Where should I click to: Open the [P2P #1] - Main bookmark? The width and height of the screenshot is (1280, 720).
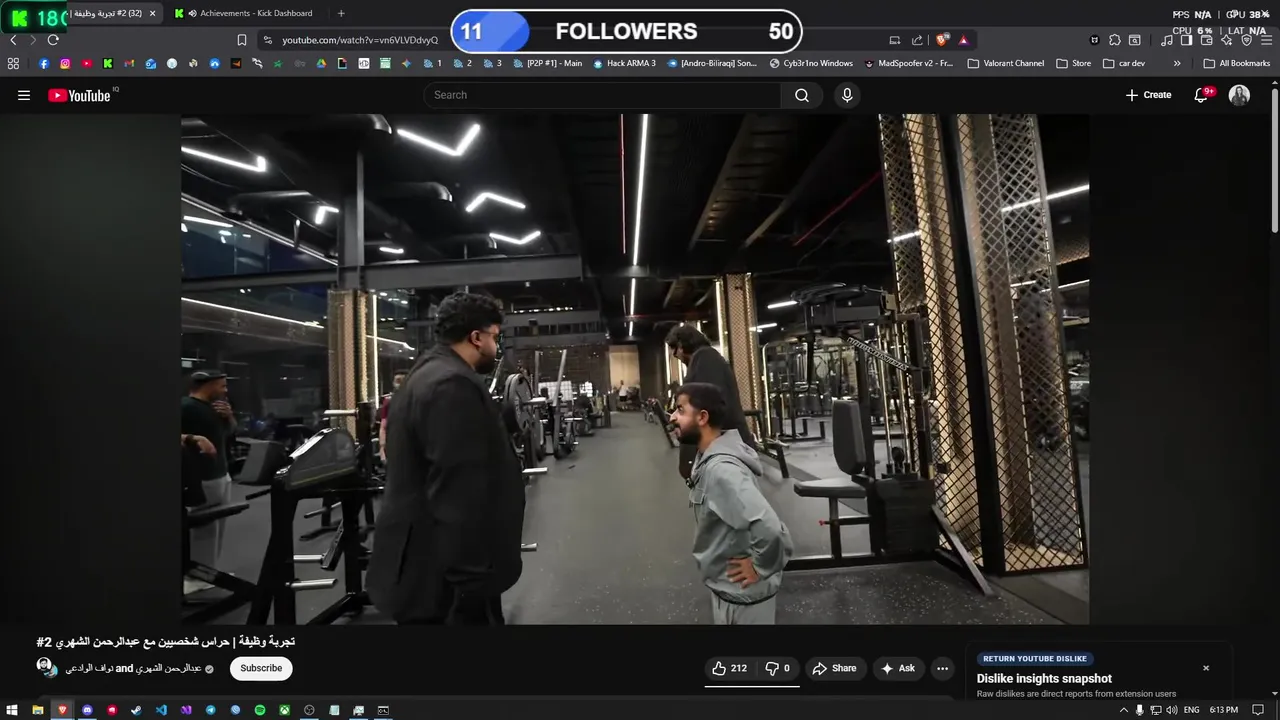point(548,63)
